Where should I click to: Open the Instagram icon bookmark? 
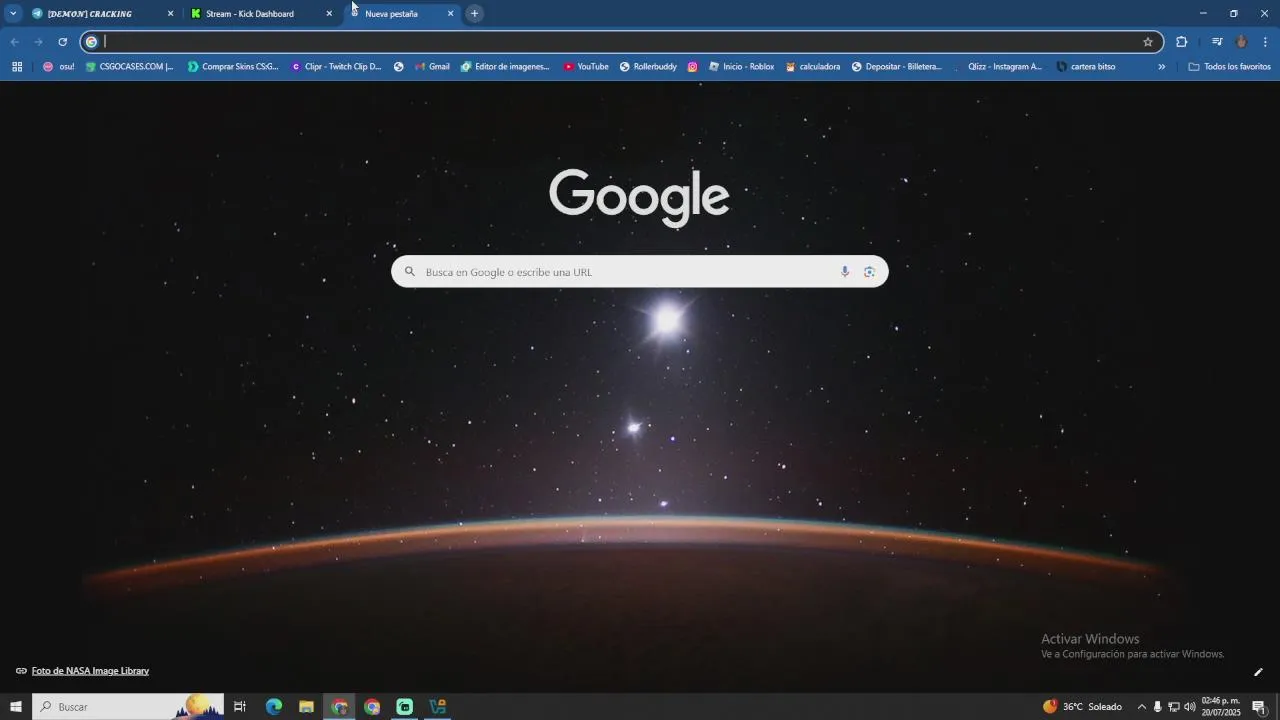pyautogui.click(x=692, y=67)
